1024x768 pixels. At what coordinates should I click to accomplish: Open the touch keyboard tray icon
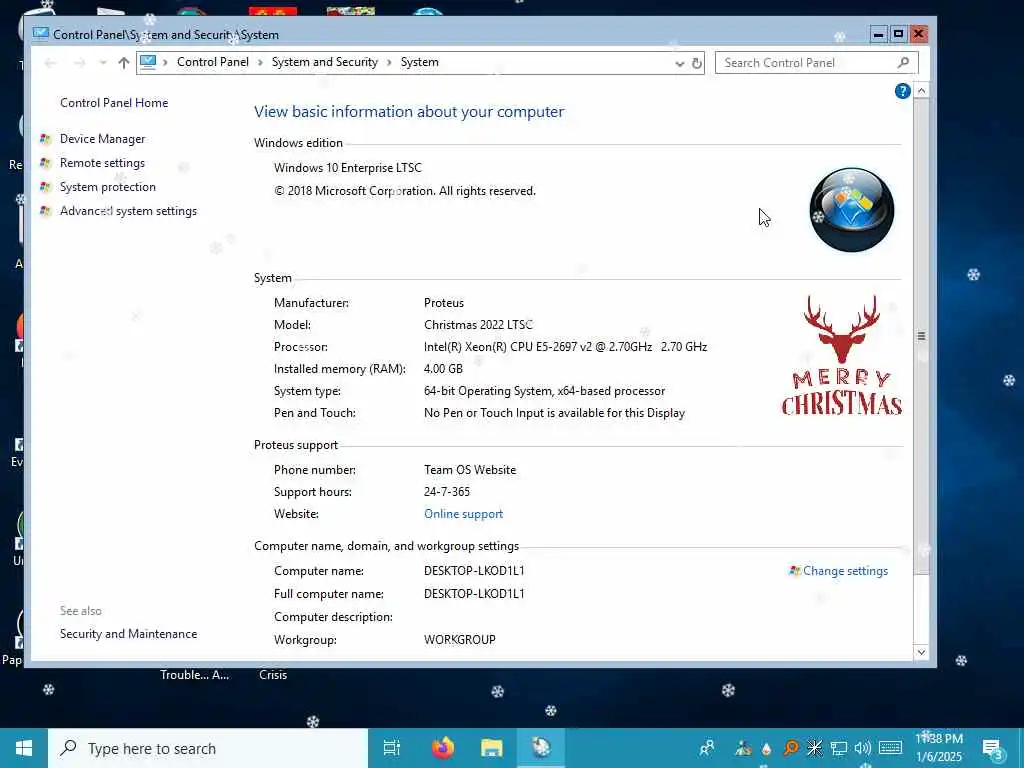point(890,748)
